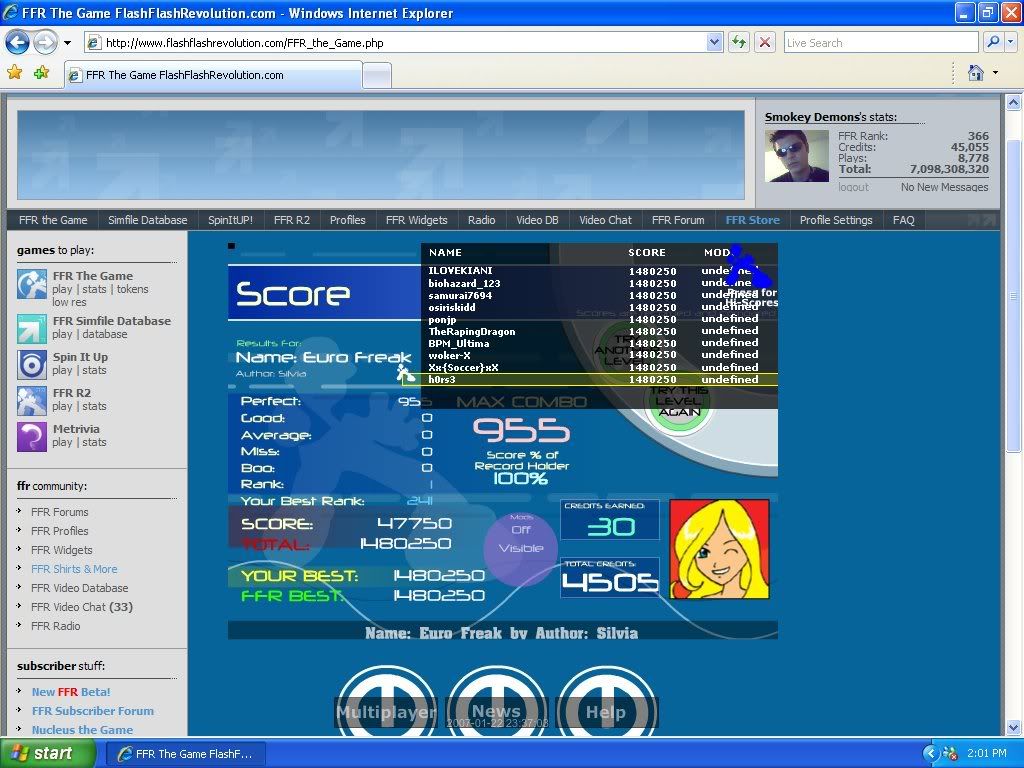Click the FFR The Game sidebar icon
The image size is (1024, 768).
click(32, 285)
